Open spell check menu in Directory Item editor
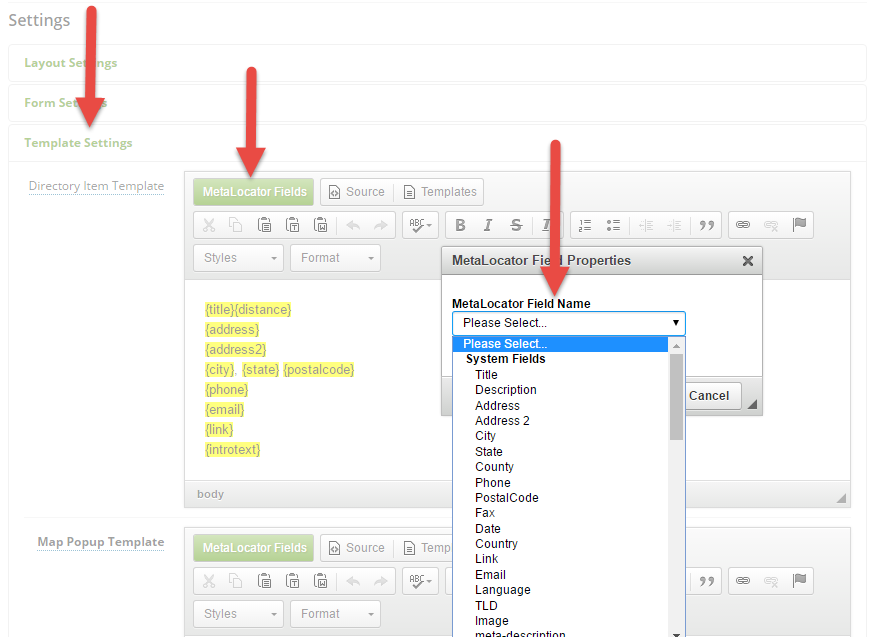 (421, 225)
